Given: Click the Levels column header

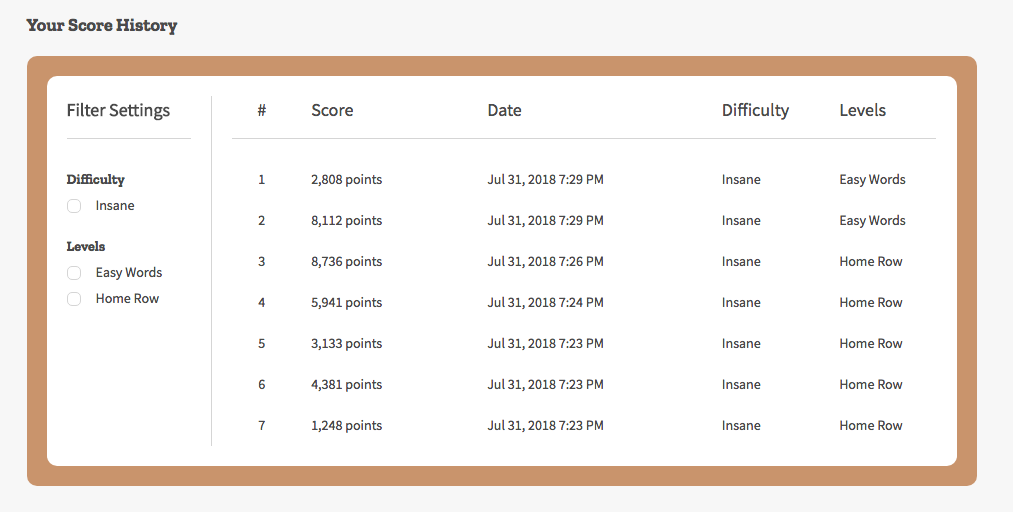Looking at the screenshot, I should pos(862,111).
